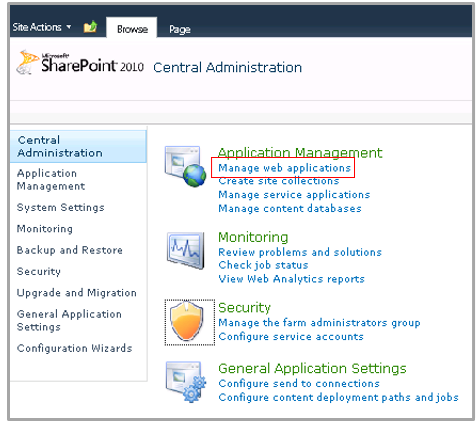This screenshot has width=476, height=422.
Task: Open Upgrade and Migration in the sidebar
Action: [77, 293]
